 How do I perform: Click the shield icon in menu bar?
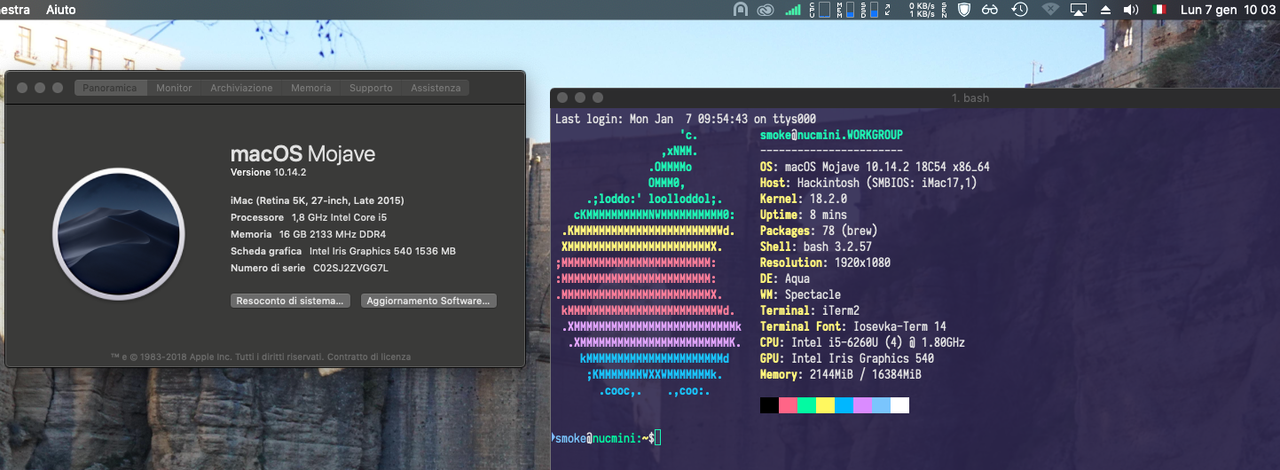(x=964, y=9)
